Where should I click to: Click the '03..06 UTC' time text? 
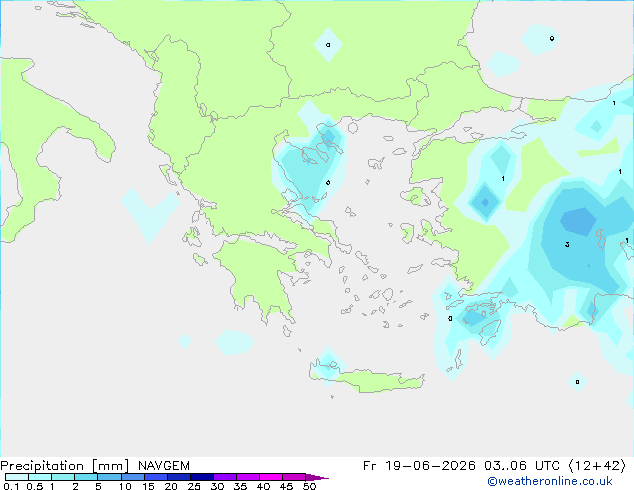[522, 466]
